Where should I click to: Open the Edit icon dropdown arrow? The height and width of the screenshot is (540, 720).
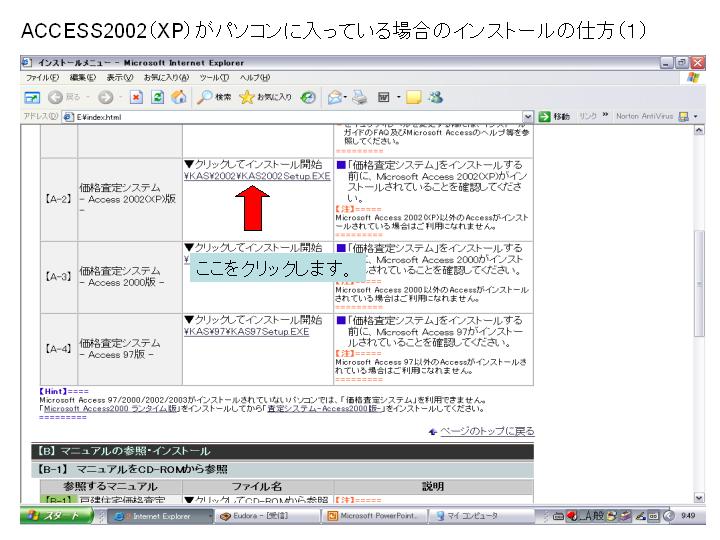399,97
